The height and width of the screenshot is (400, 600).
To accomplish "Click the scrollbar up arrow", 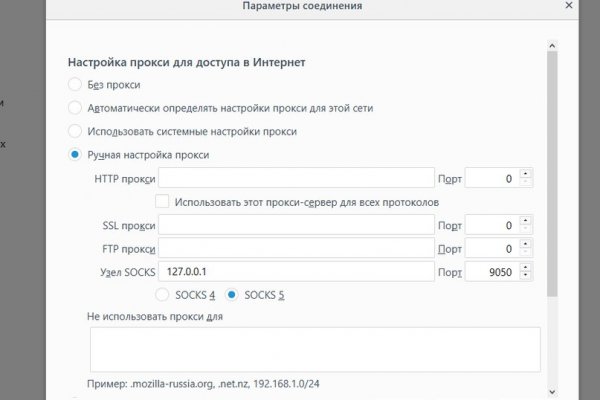I will (x=552, y=45).
